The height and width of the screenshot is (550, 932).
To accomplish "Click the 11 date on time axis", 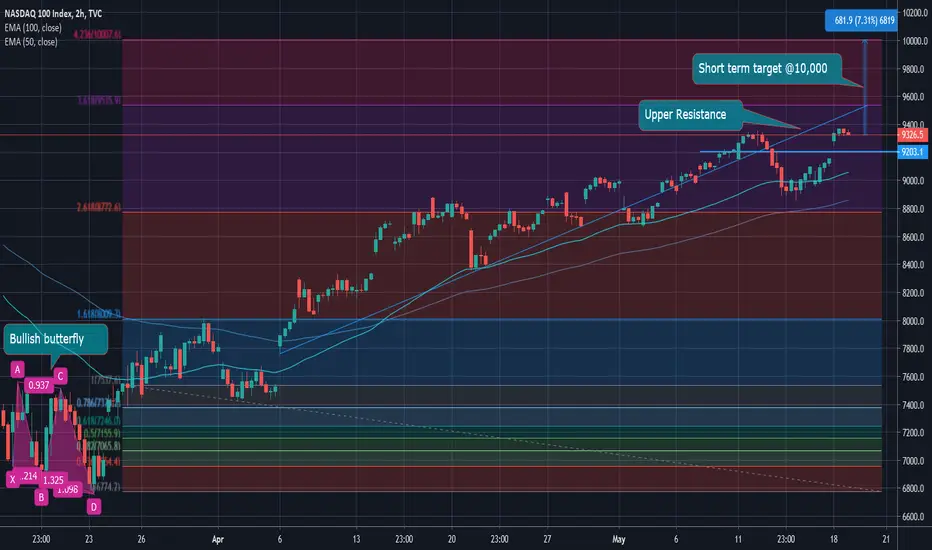I will (x=738, y=539).
